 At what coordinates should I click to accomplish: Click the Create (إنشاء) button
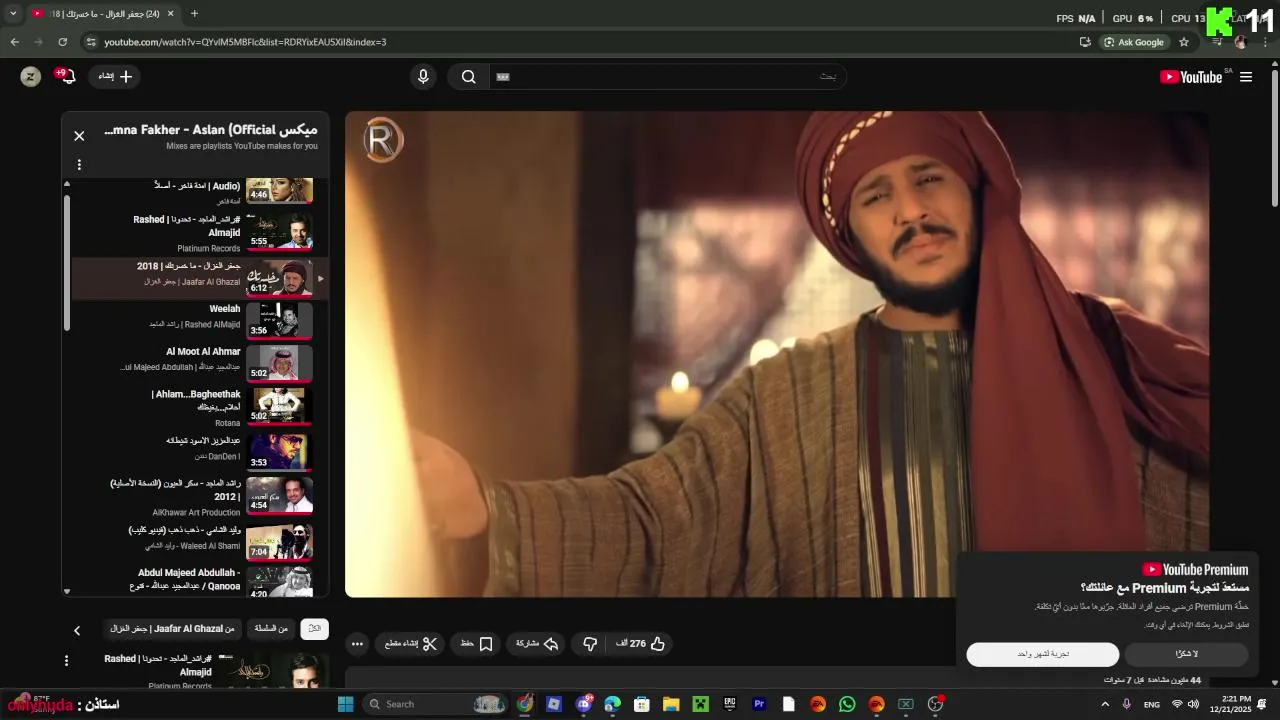pos(115,77)
